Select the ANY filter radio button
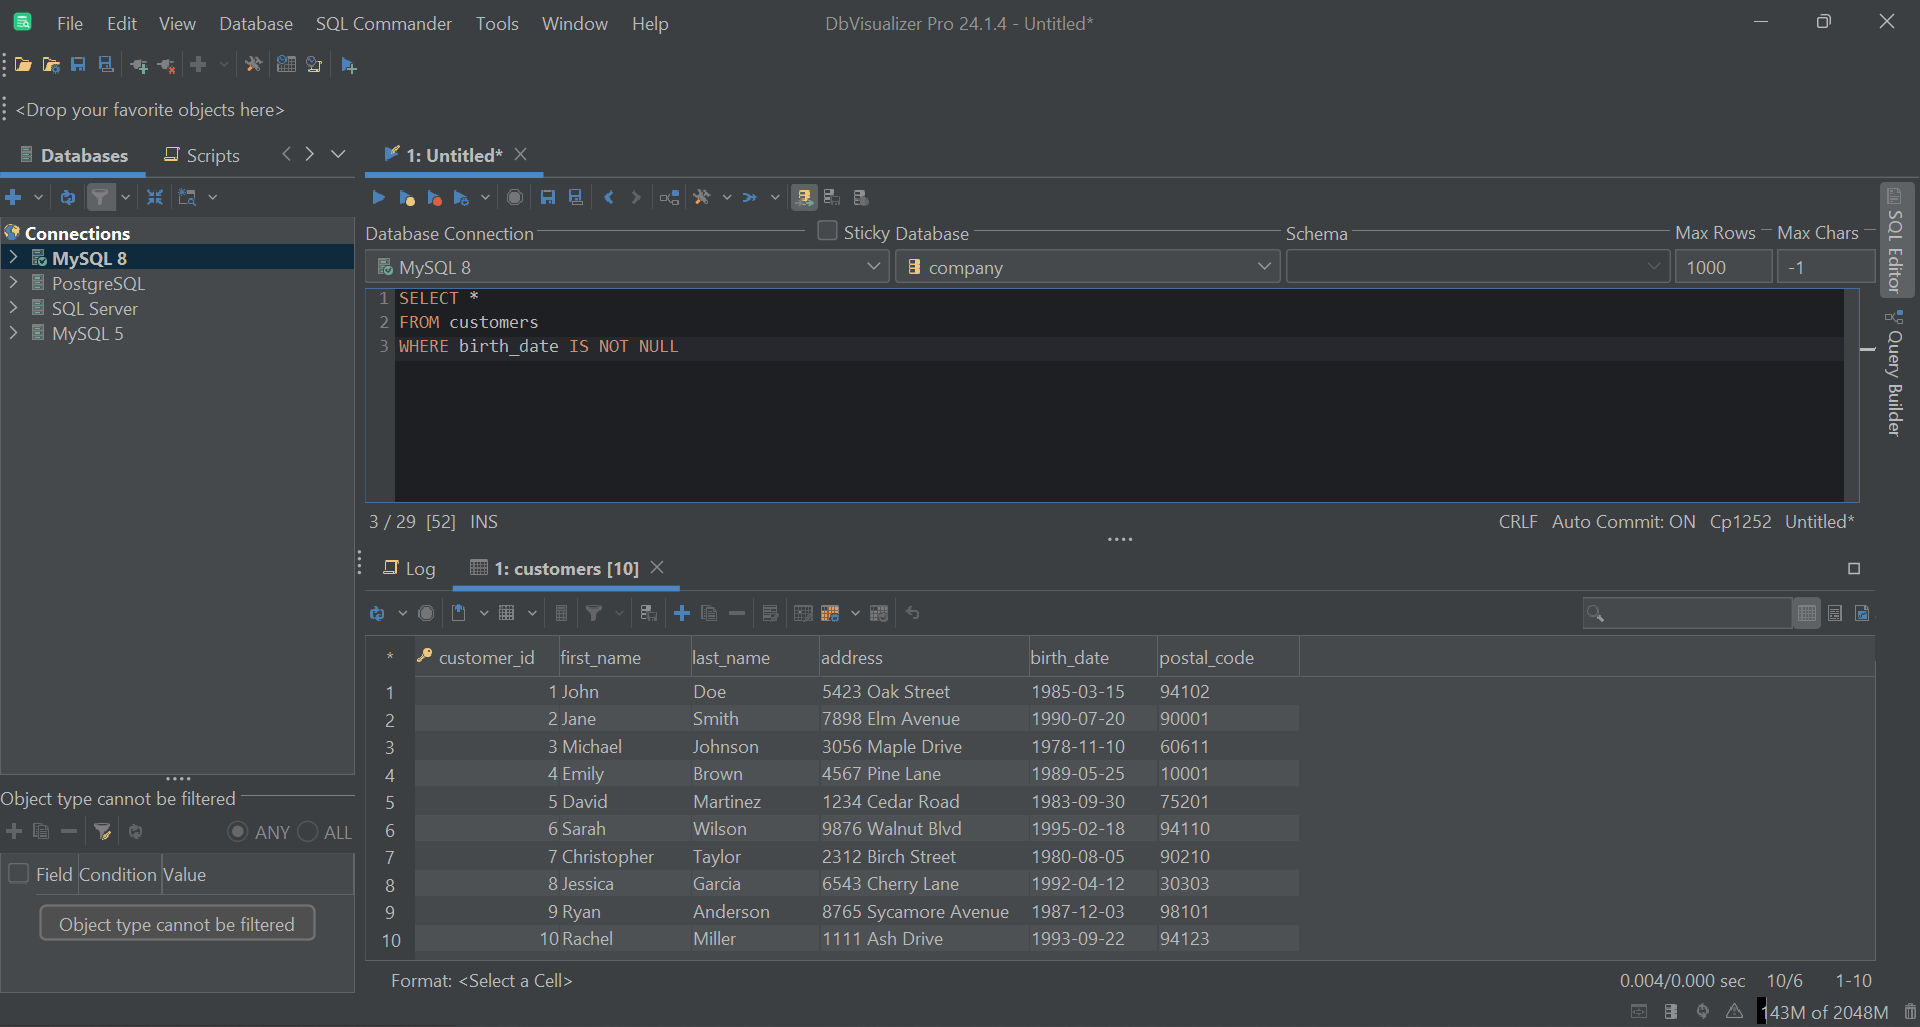 238,831
